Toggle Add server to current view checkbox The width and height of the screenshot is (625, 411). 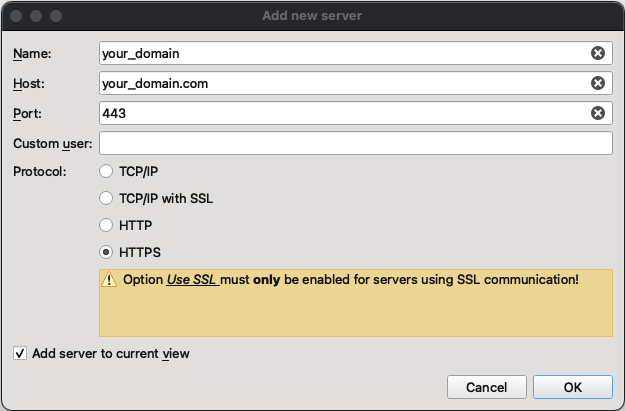[x=20, y=353]
